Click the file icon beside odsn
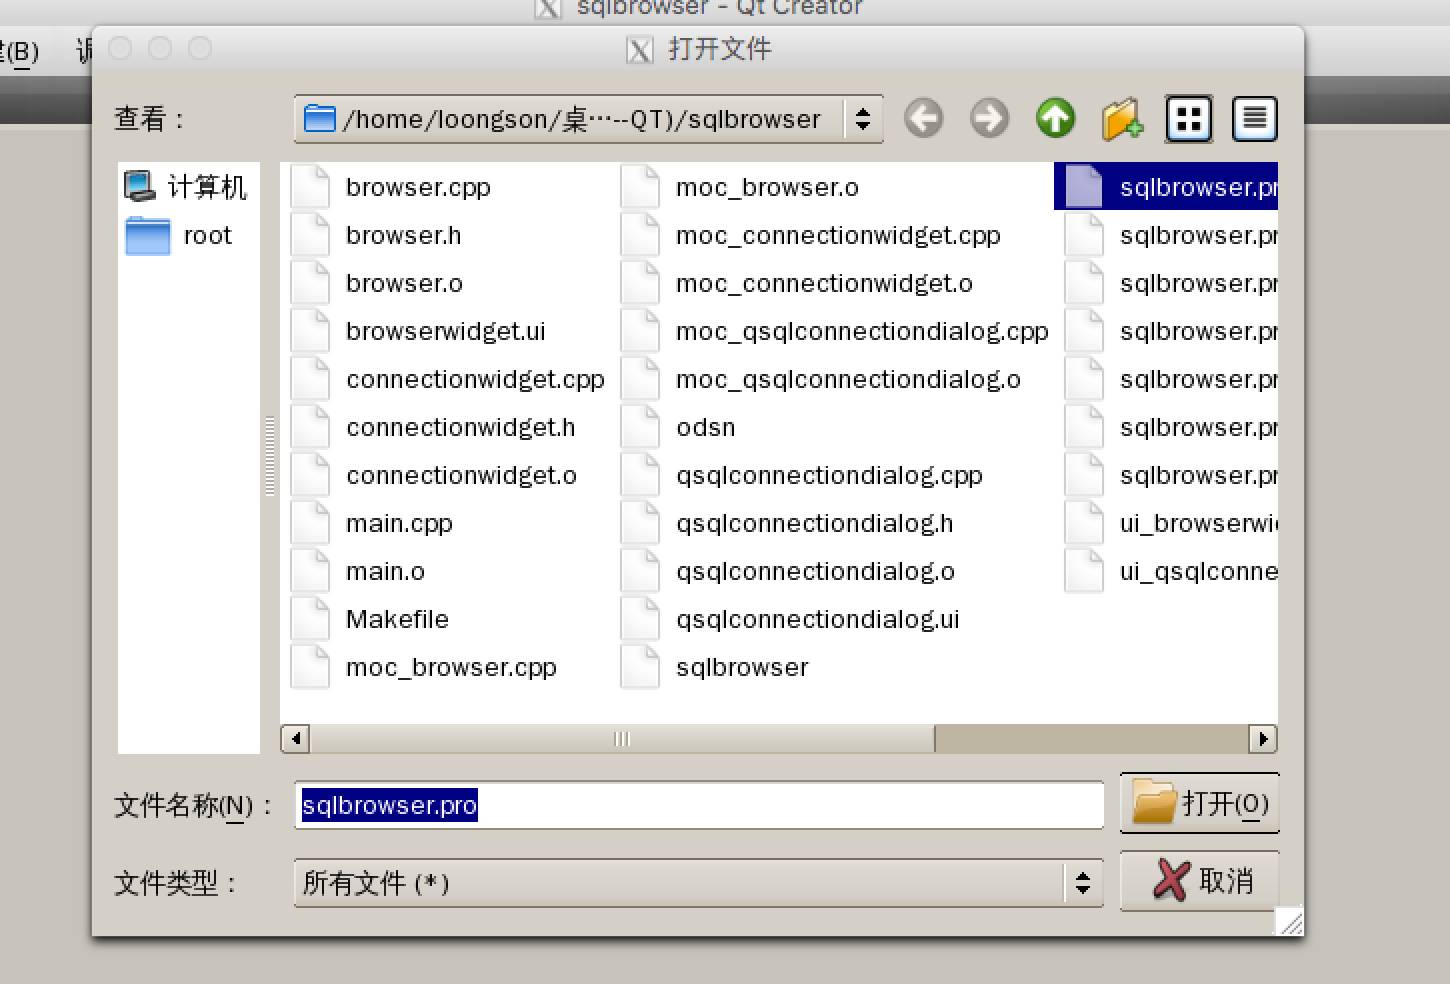This screenshot has height=984, width=1450. coord(640,427)
